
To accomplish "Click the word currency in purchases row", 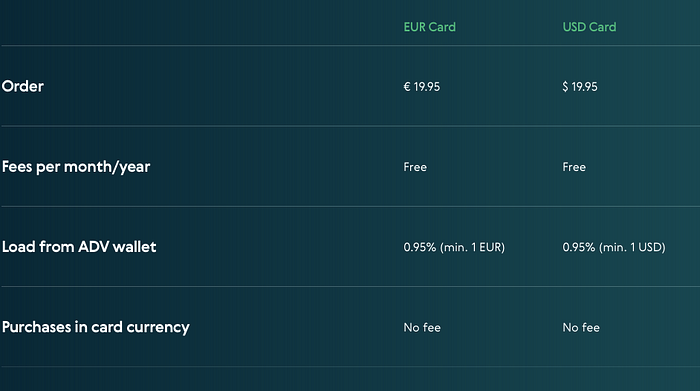I will coord(158,328).
